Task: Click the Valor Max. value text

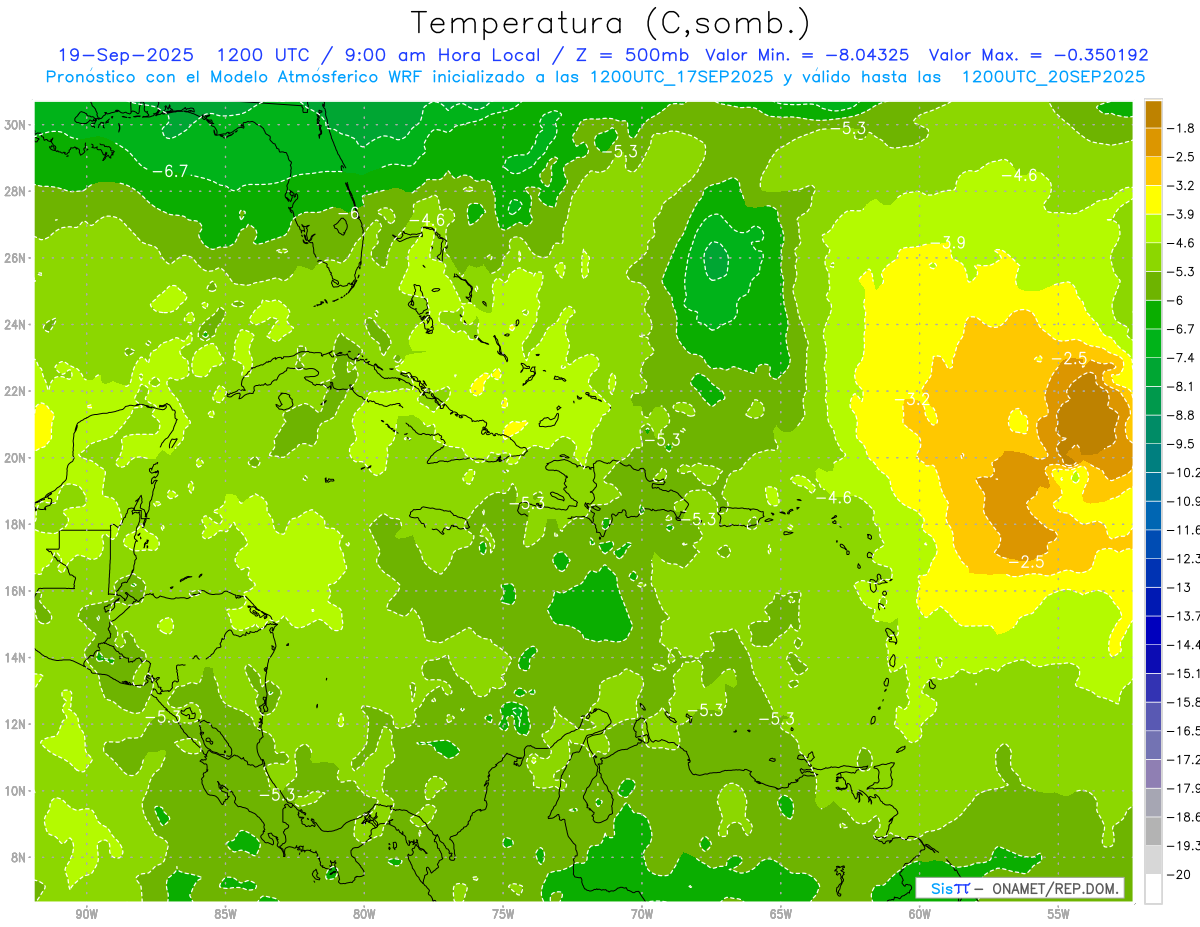Action: [x=1038, y=55]
